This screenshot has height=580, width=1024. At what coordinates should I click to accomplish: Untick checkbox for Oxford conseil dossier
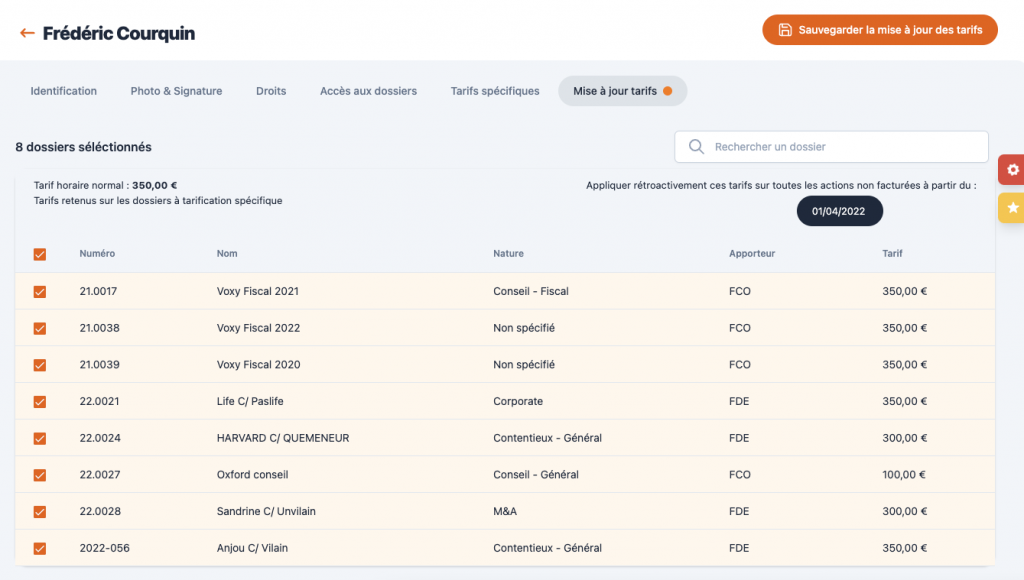click(40, 475)
